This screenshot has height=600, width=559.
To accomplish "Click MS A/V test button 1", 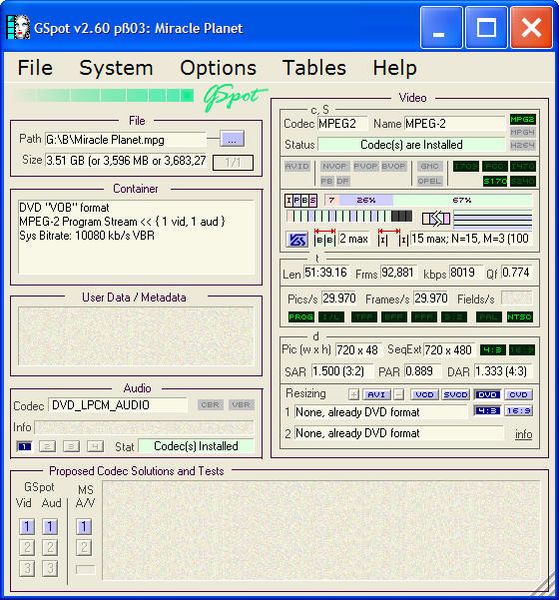I will pos(84,527).
